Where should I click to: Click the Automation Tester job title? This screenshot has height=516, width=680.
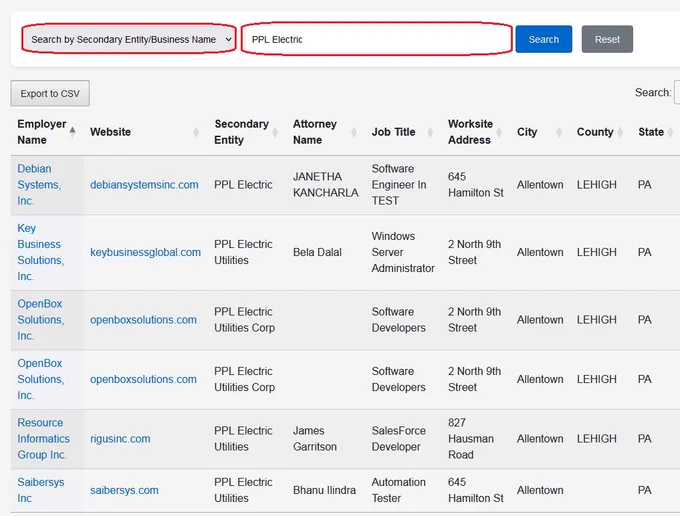[399, 490]
